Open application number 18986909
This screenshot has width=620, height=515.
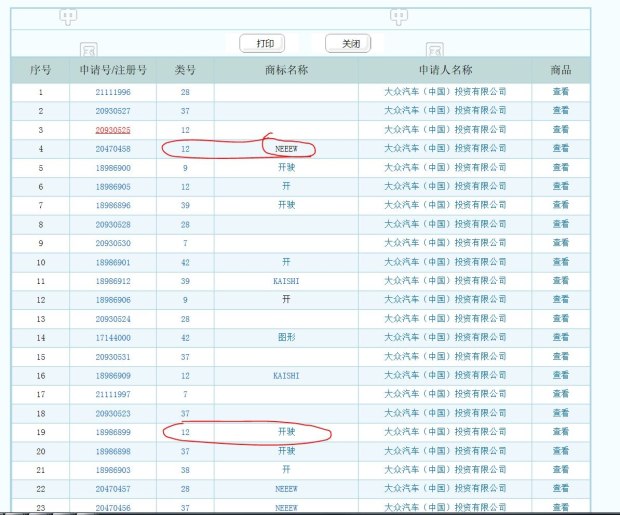113,376
